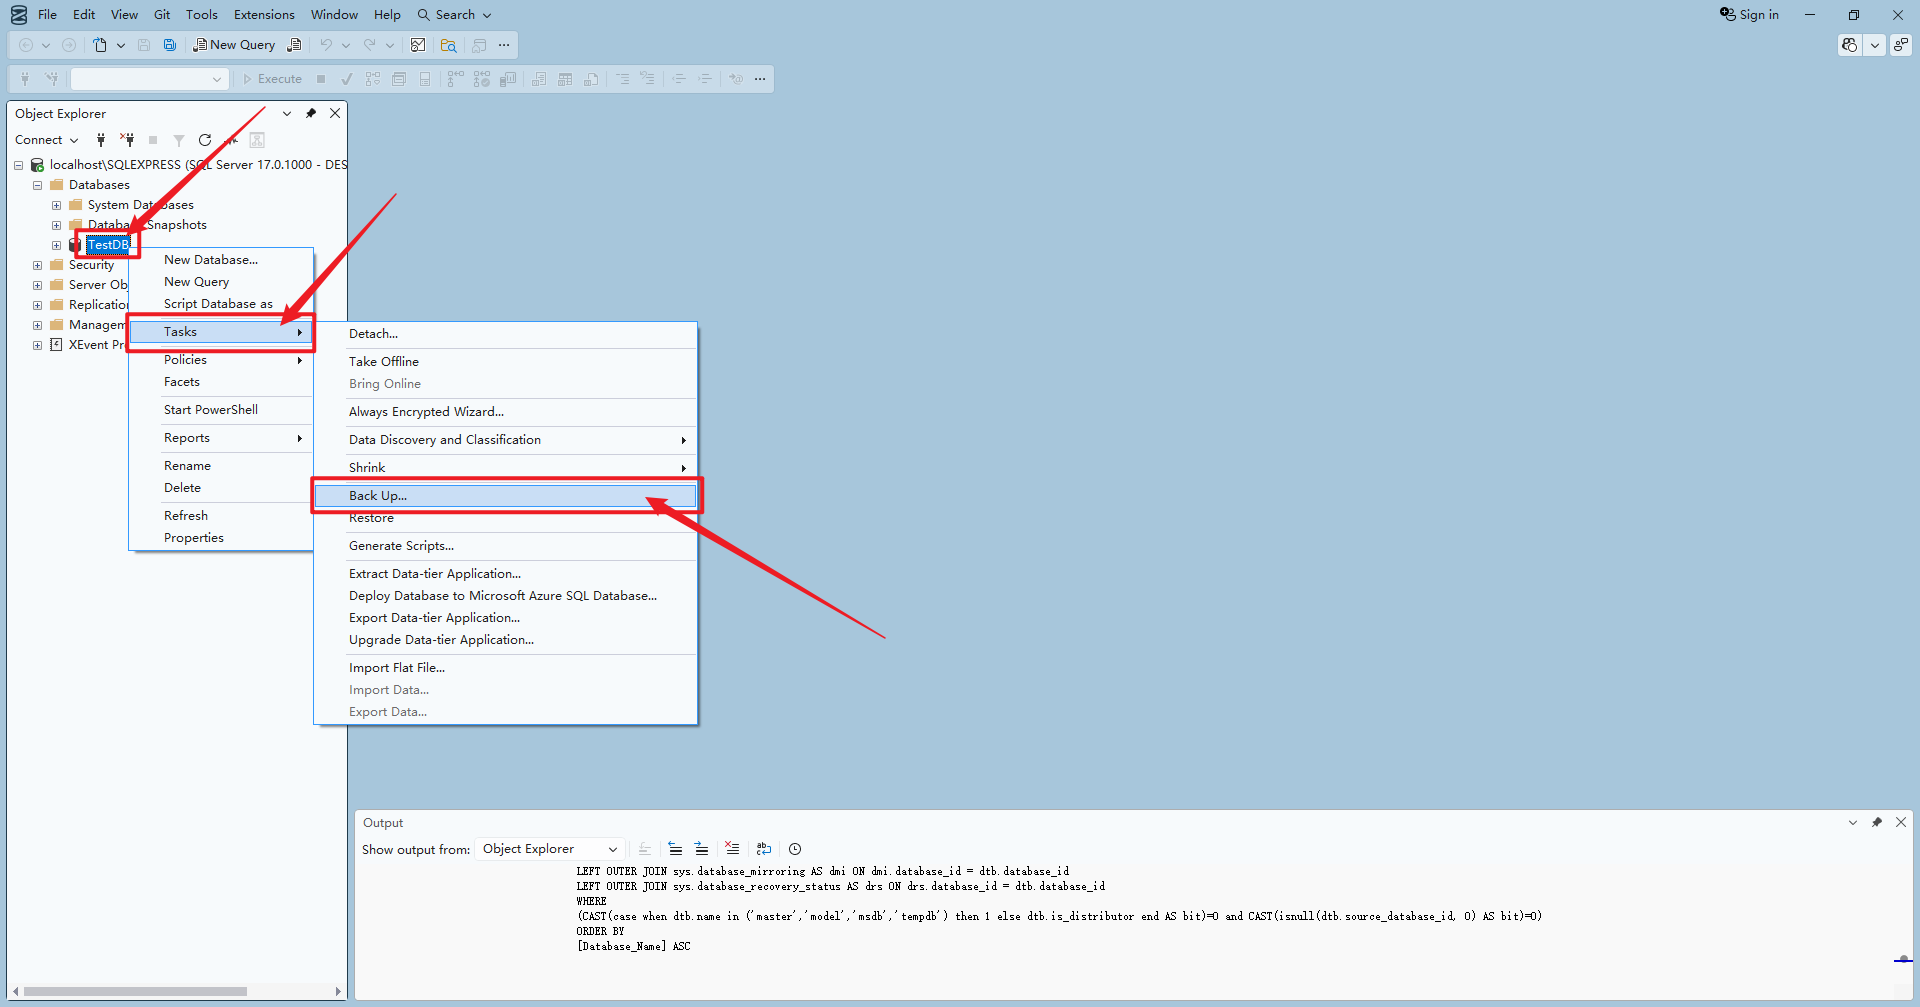Select Take Offline in the Tasks submenu
This screenshot has width=1920, height=1007.
coord(505,362)
